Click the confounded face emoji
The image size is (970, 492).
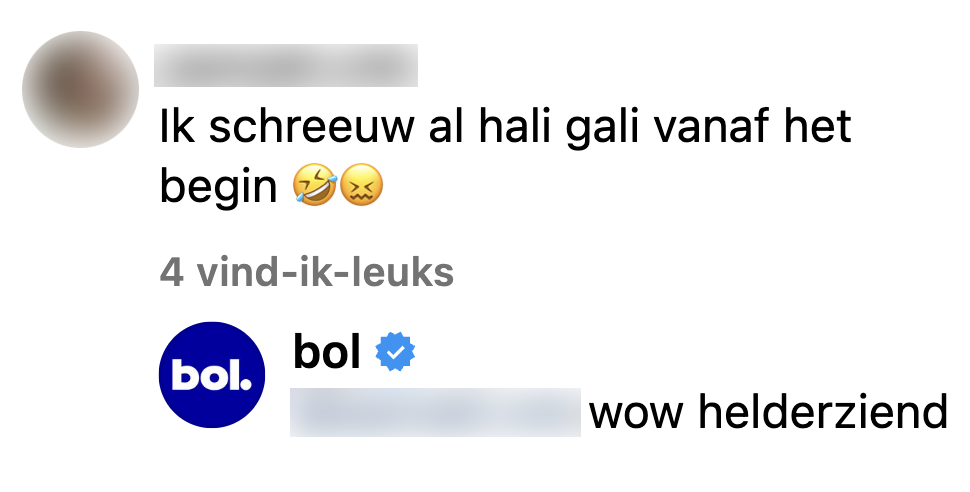[x=362, y=184]
